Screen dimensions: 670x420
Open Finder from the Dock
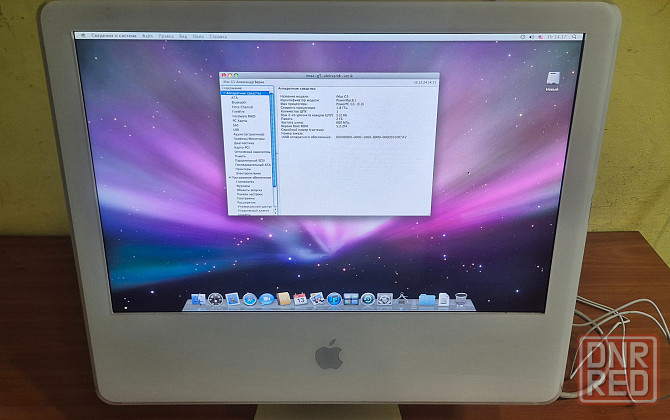coord(198,299)
